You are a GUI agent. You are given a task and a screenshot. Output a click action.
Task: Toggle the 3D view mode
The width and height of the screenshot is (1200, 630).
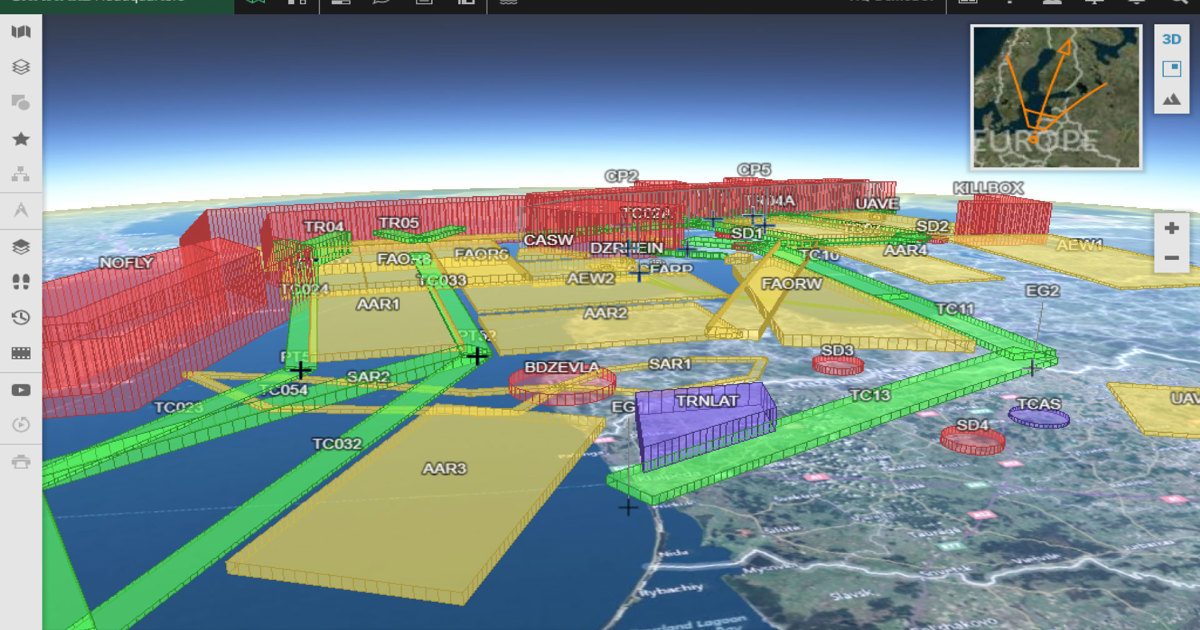pos(1170,40)
